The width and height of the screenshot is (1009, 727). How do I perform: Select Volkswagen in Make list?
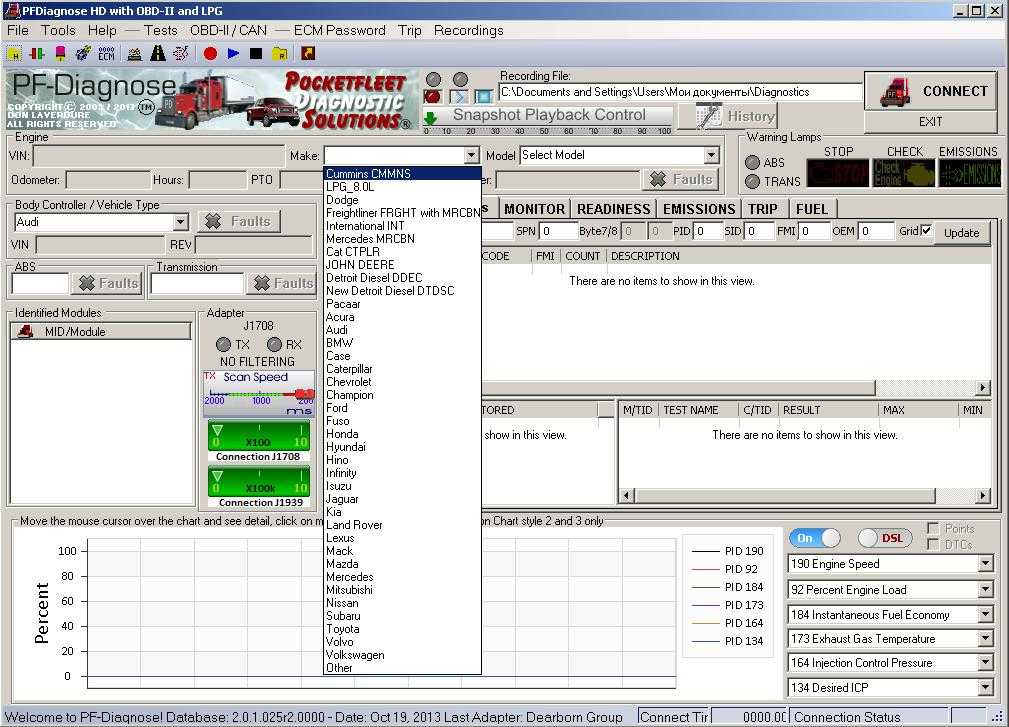pos(403,655)
